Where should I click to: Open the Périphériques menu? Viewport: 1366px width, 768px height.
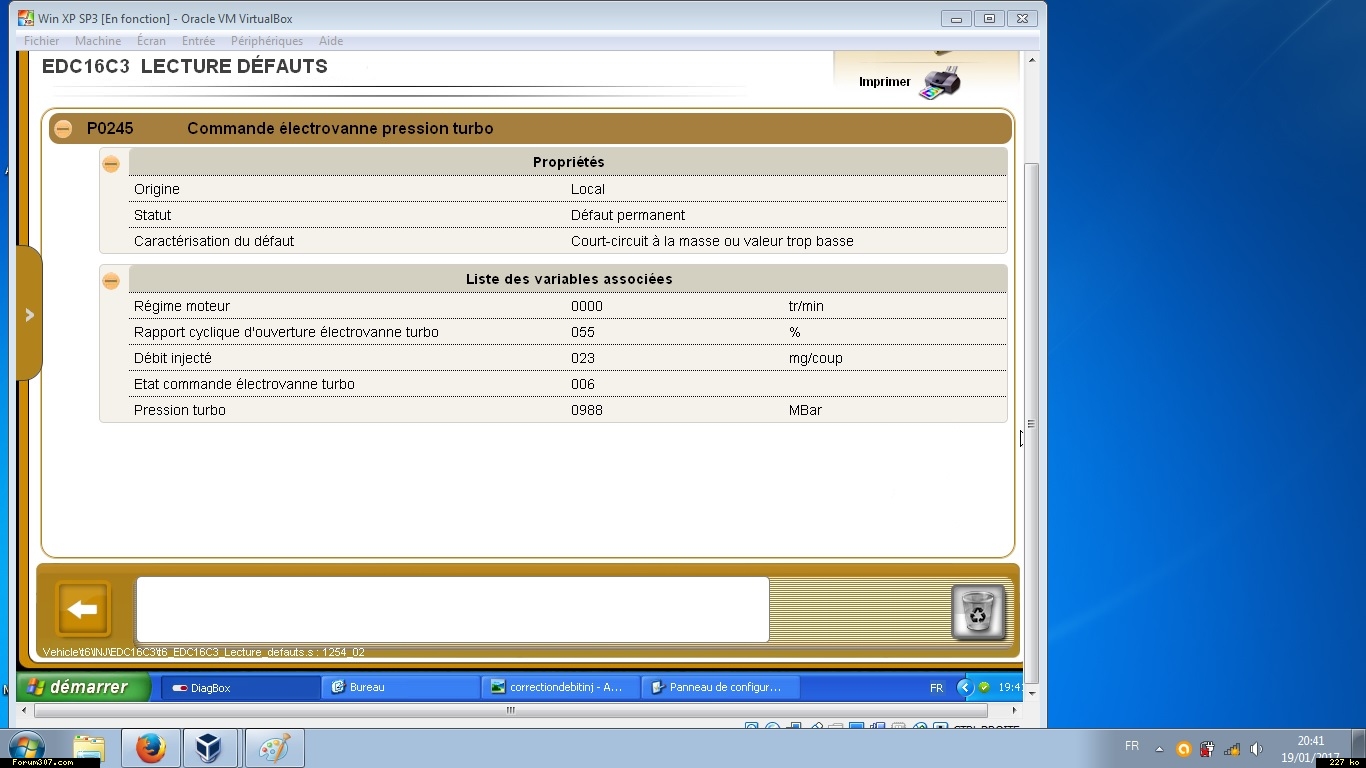click(266, 41)
